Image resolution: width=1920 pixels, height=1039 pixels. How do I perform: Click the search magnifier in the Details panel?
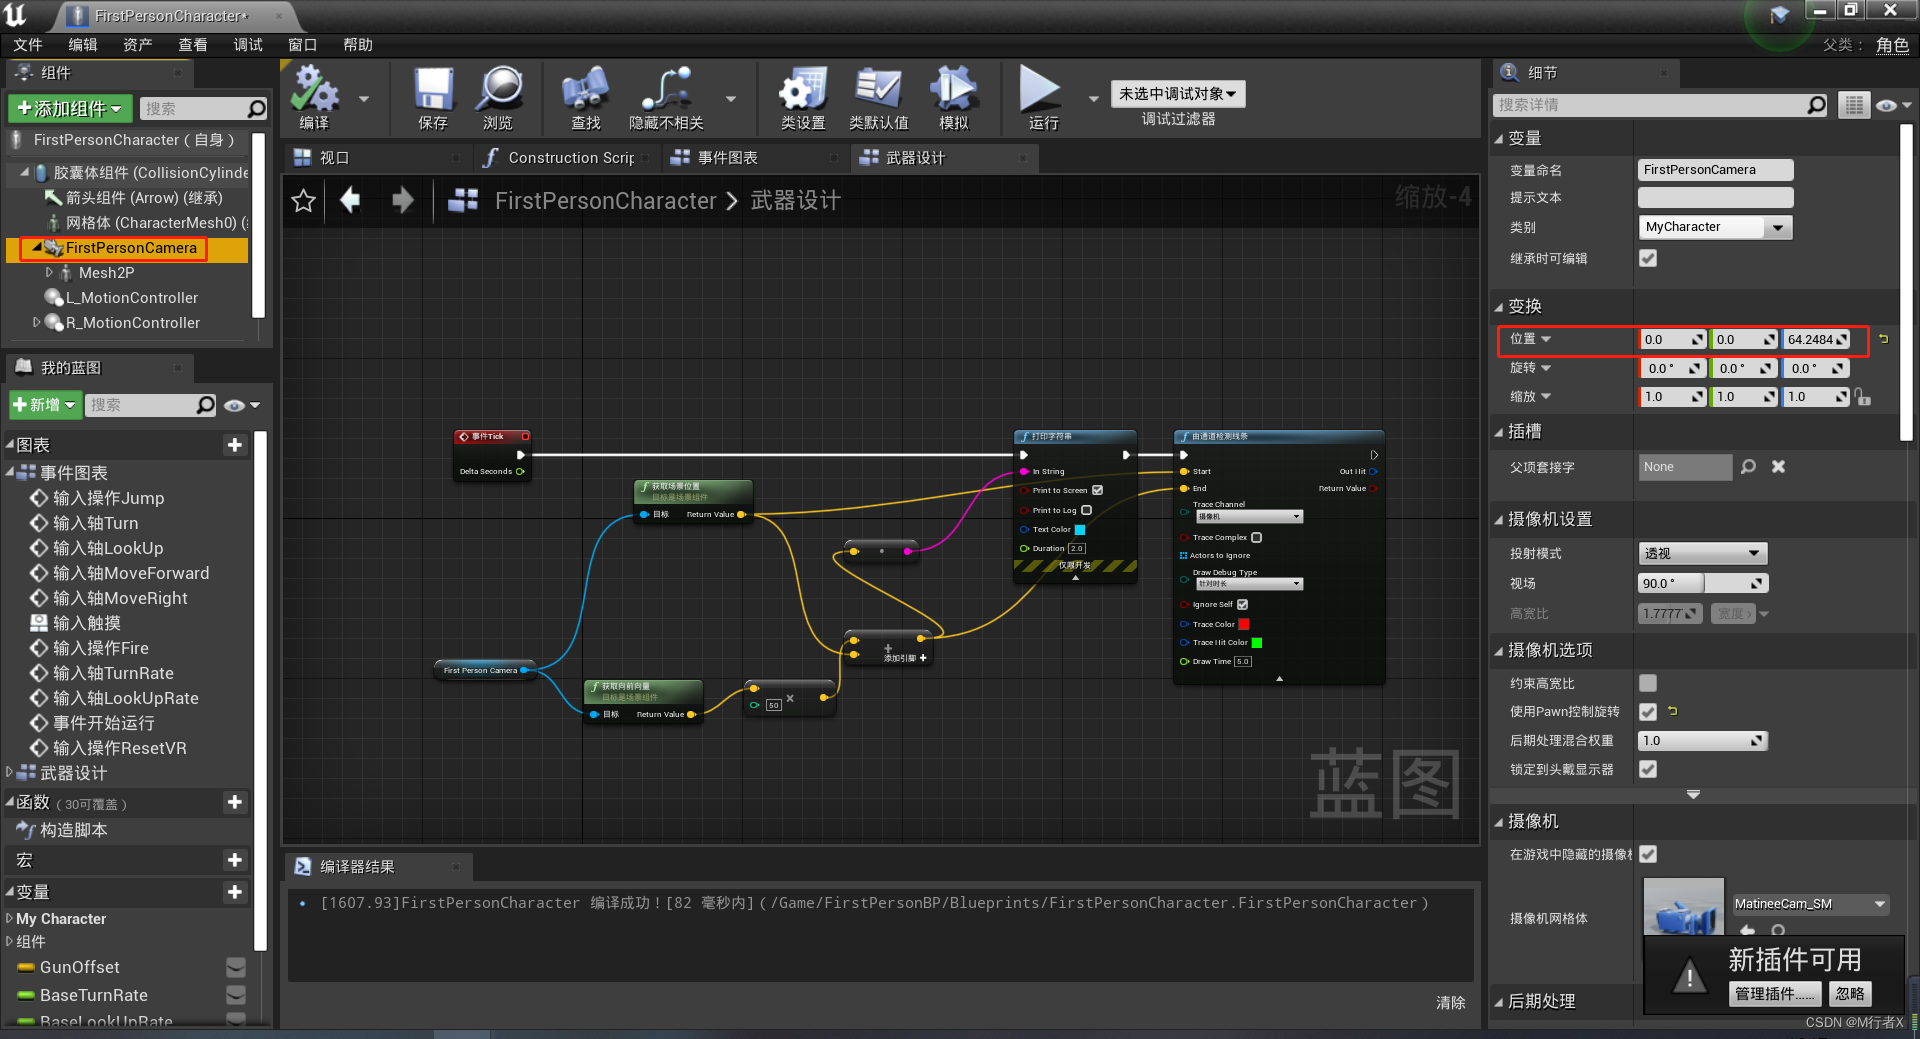click(1816, 105)
